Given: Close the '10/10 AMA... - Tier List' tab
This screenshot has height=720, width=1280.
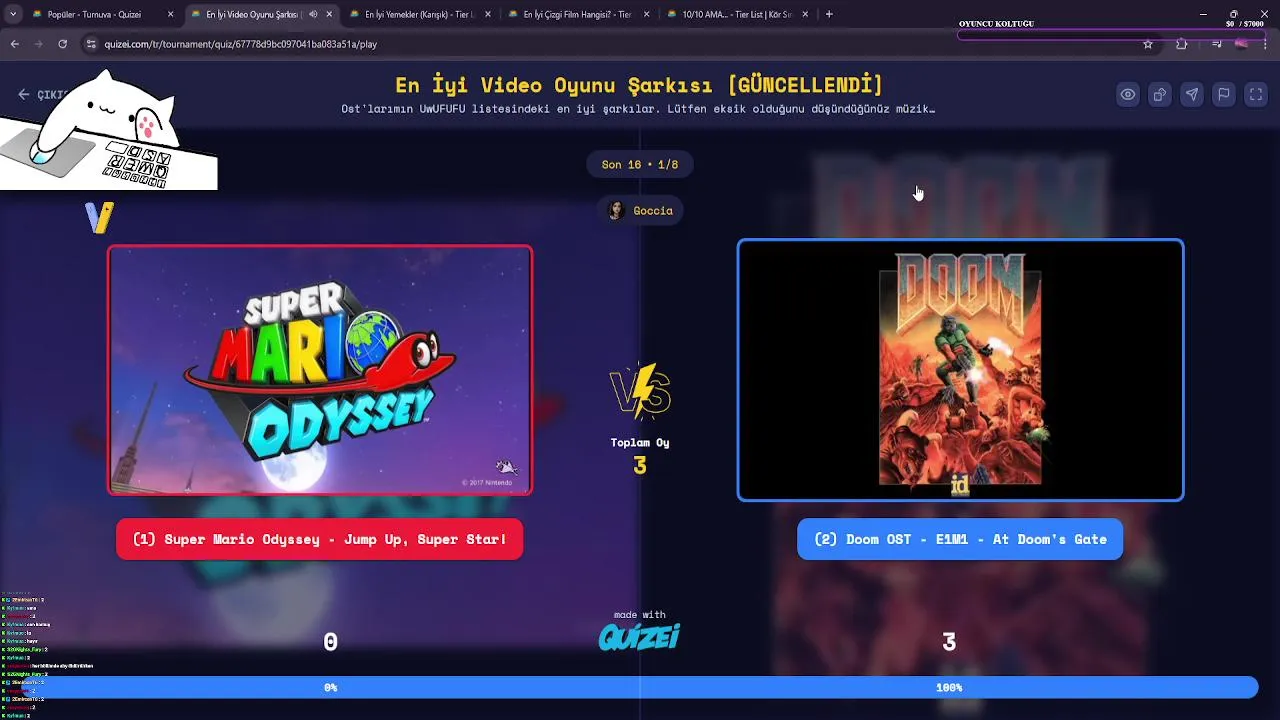Looking at the screenshot, I should tap(805, 14).
